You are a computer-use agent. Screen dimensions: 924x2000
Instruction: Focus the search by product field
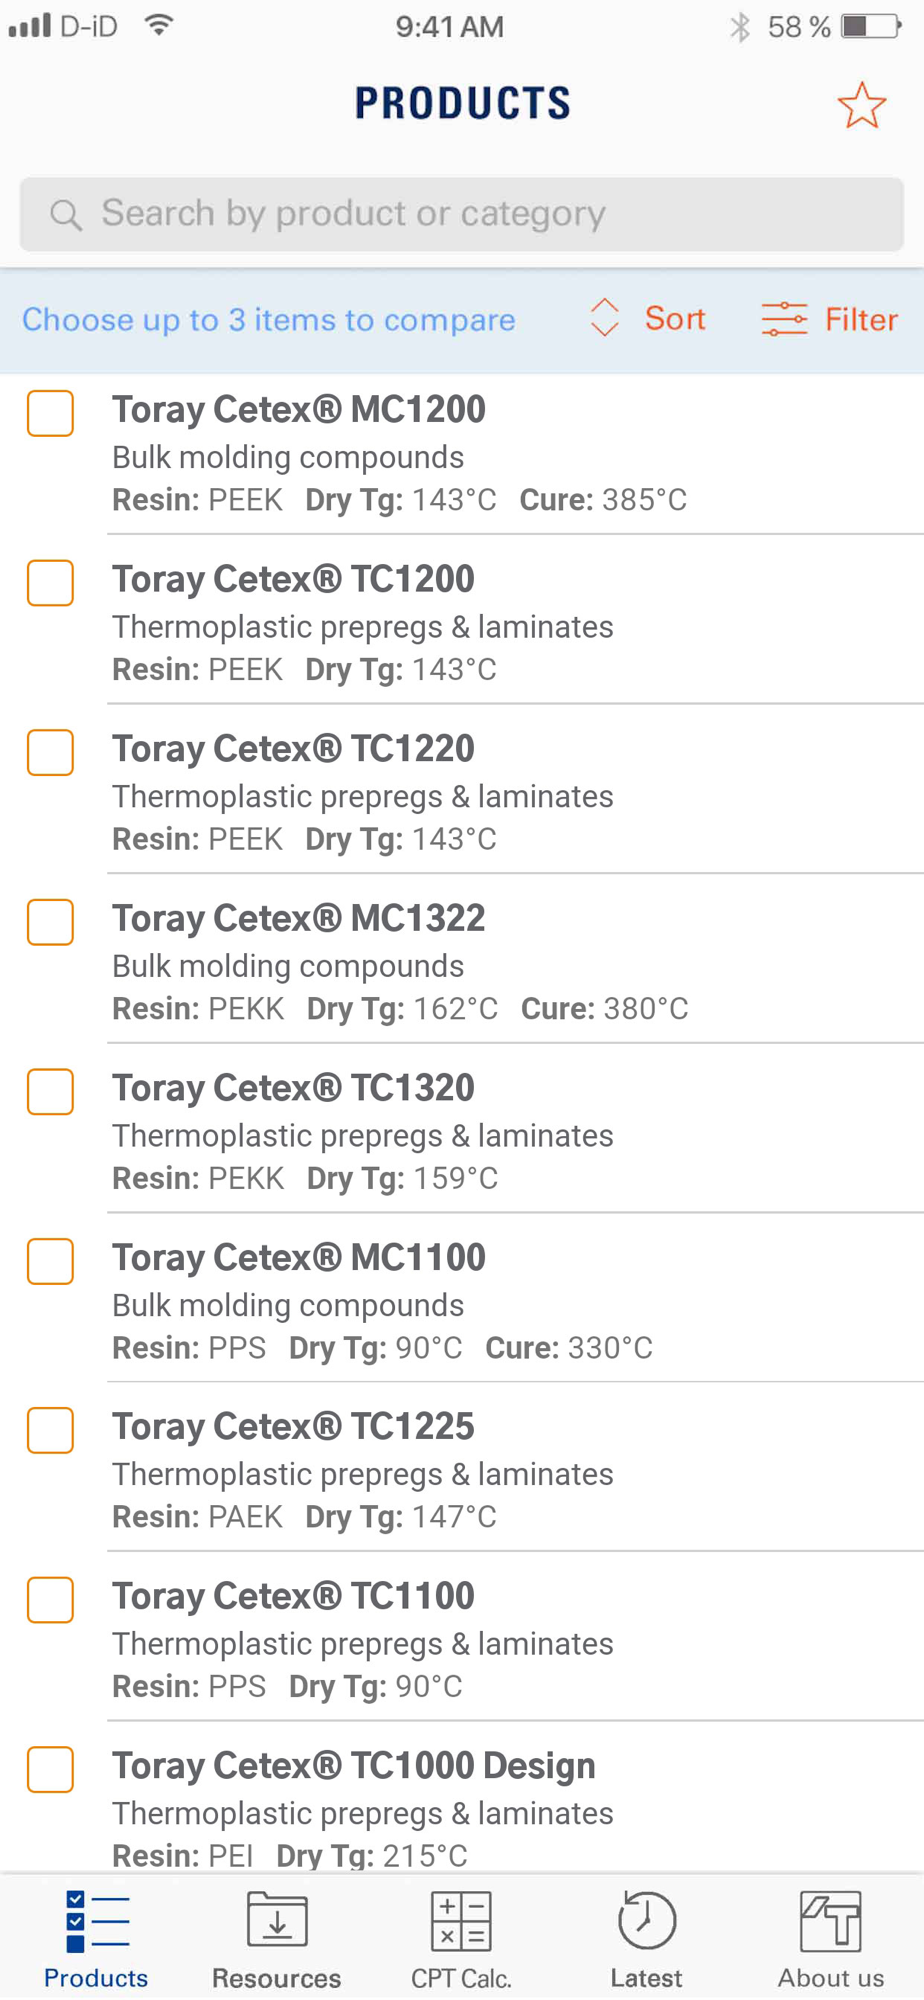point(462,214)
